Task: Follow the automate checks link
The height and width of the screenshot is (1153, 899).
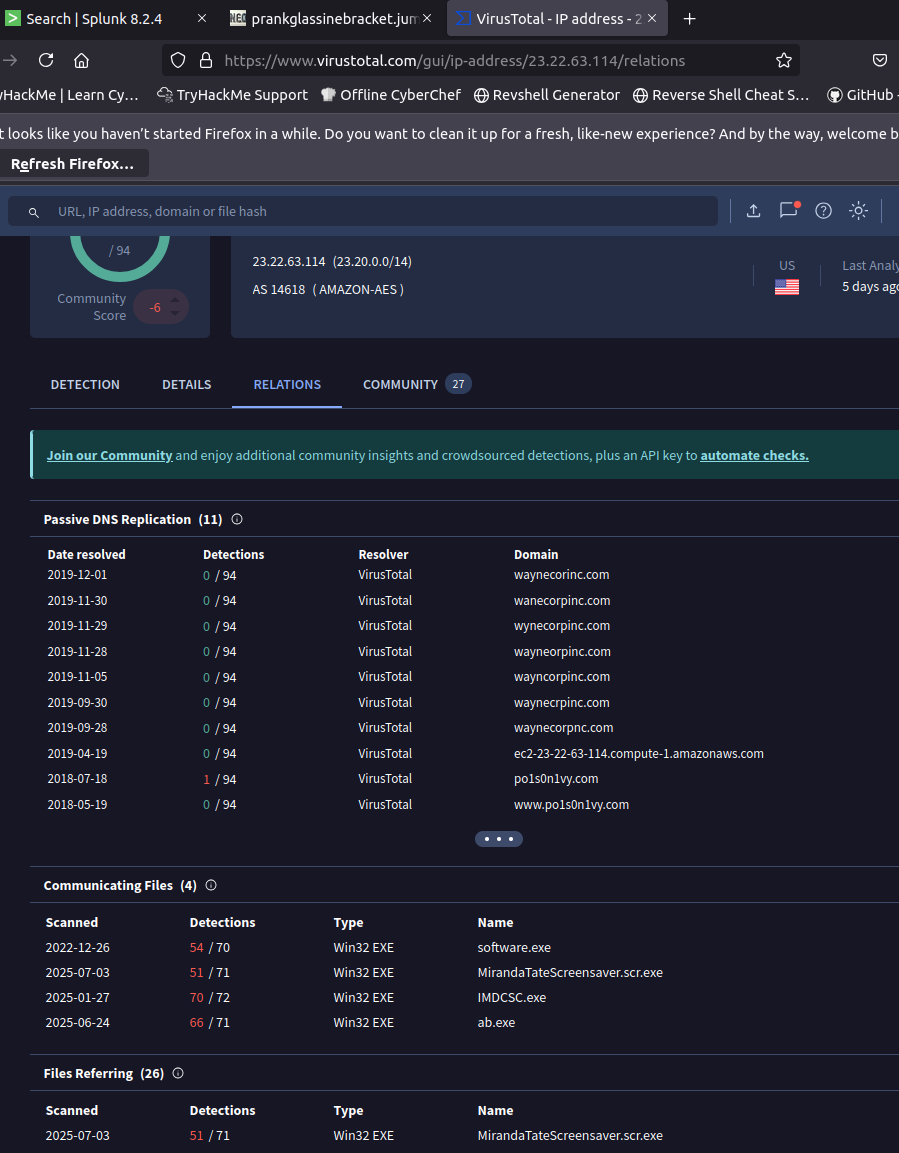Action: [x=754, y=456]
